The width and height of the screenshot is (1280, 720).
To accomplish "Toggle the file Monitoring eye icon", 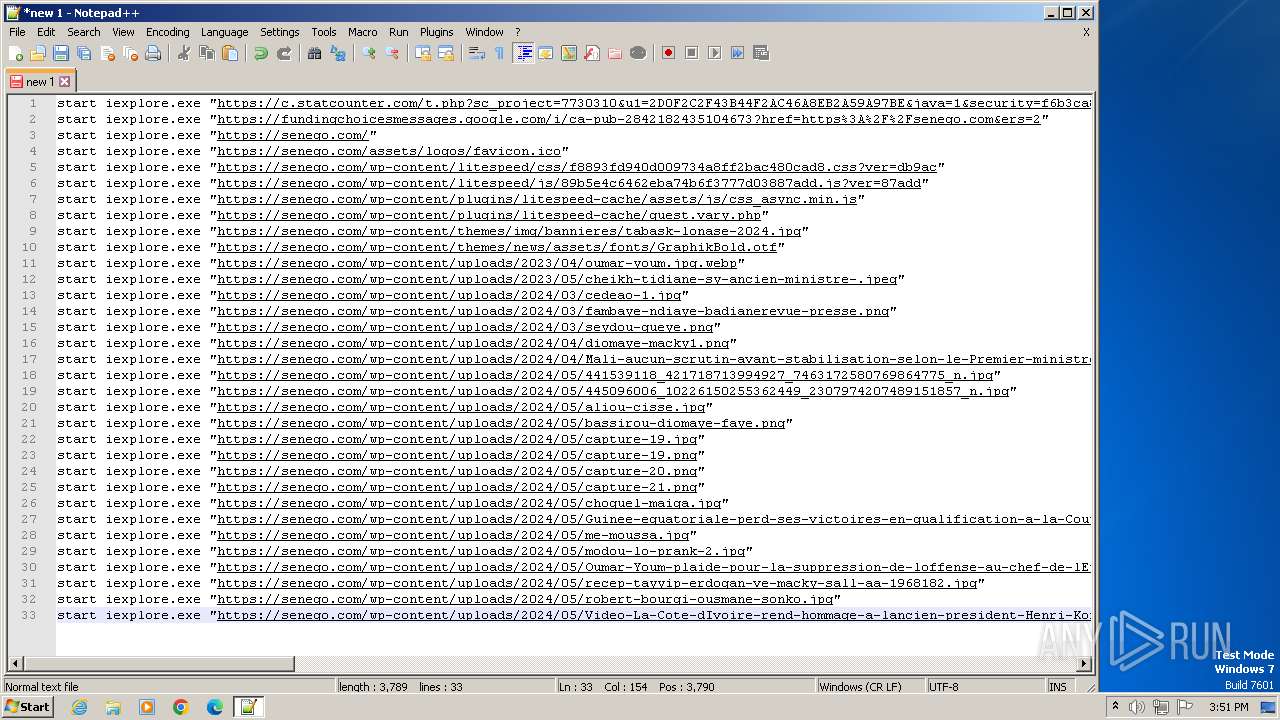I will tap(638, 53).
